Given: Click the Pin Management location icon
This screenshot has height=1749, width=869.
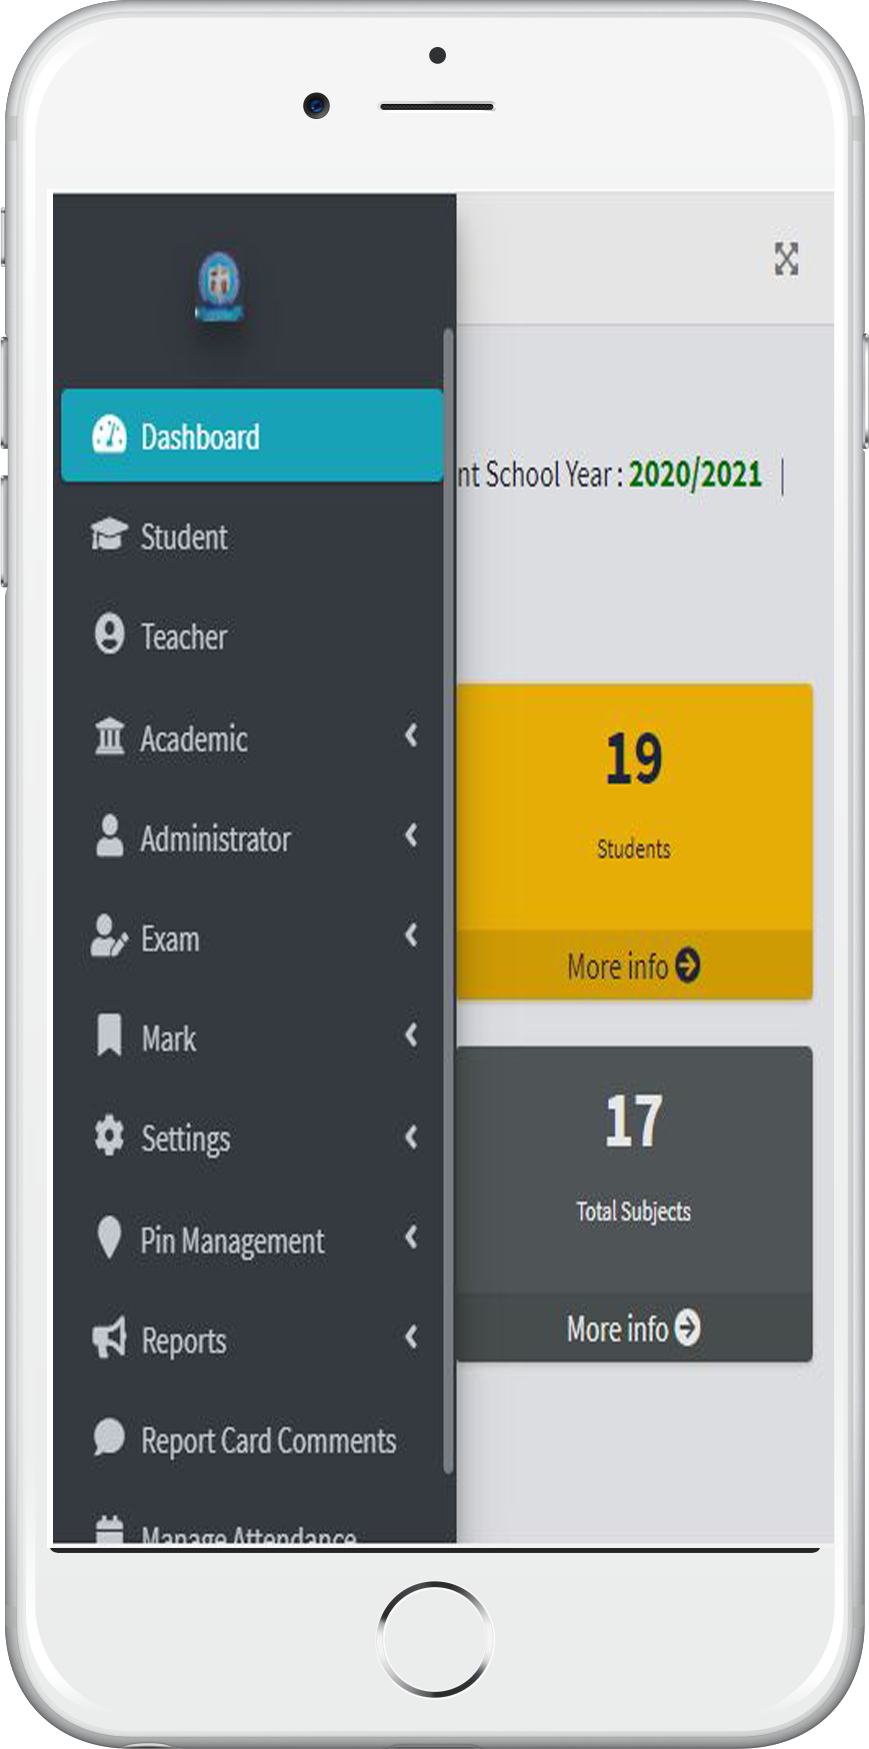Looking at the screenshot, I should coord(109,1238).
